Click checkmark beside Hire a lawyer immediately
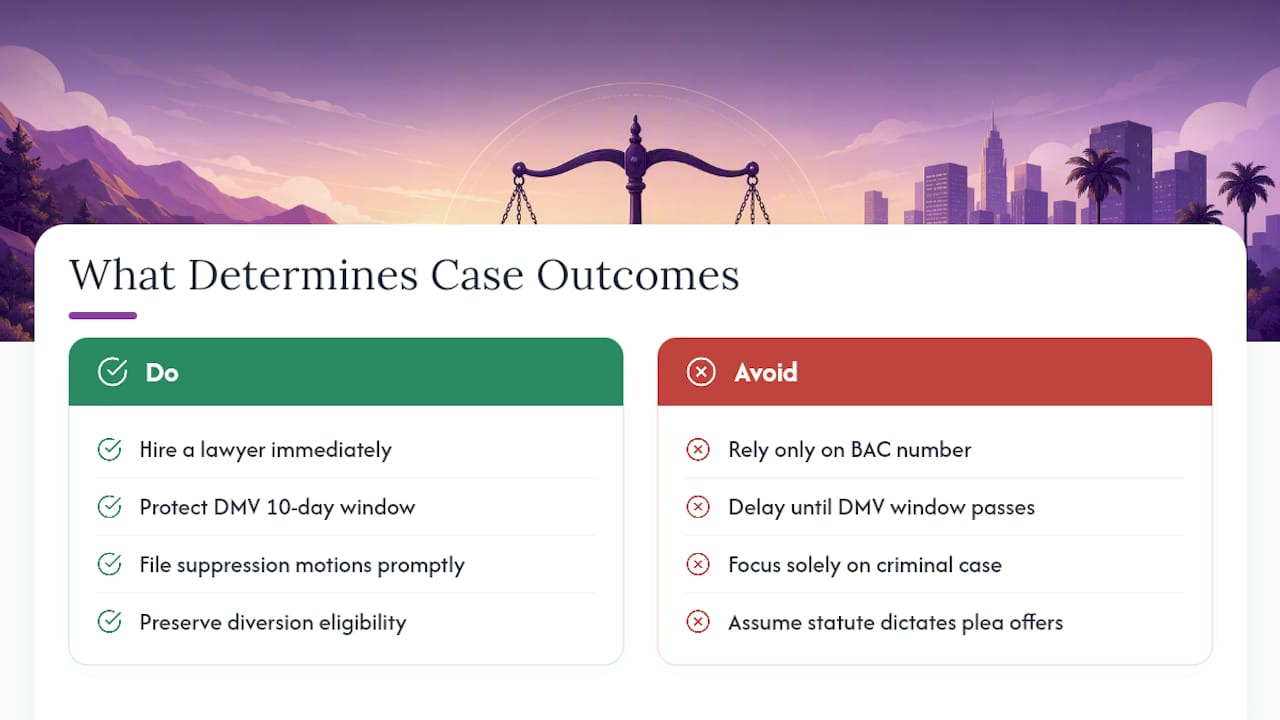Image resolution: width=1280 pixels, height=720 pixels. click(x=110, y=450)
